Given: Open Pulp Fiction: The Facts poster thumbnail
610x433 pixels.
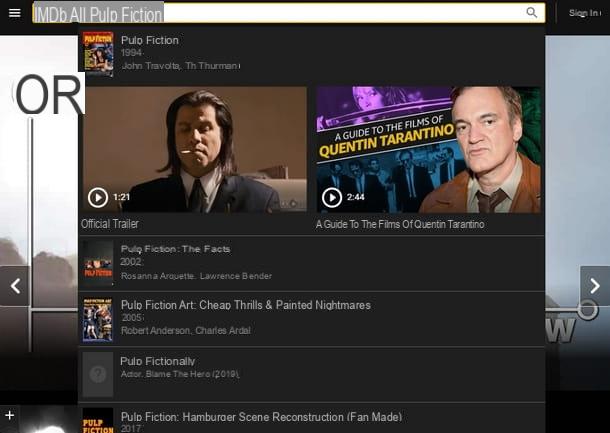Looking at the screenshot, I should point(98,264).
